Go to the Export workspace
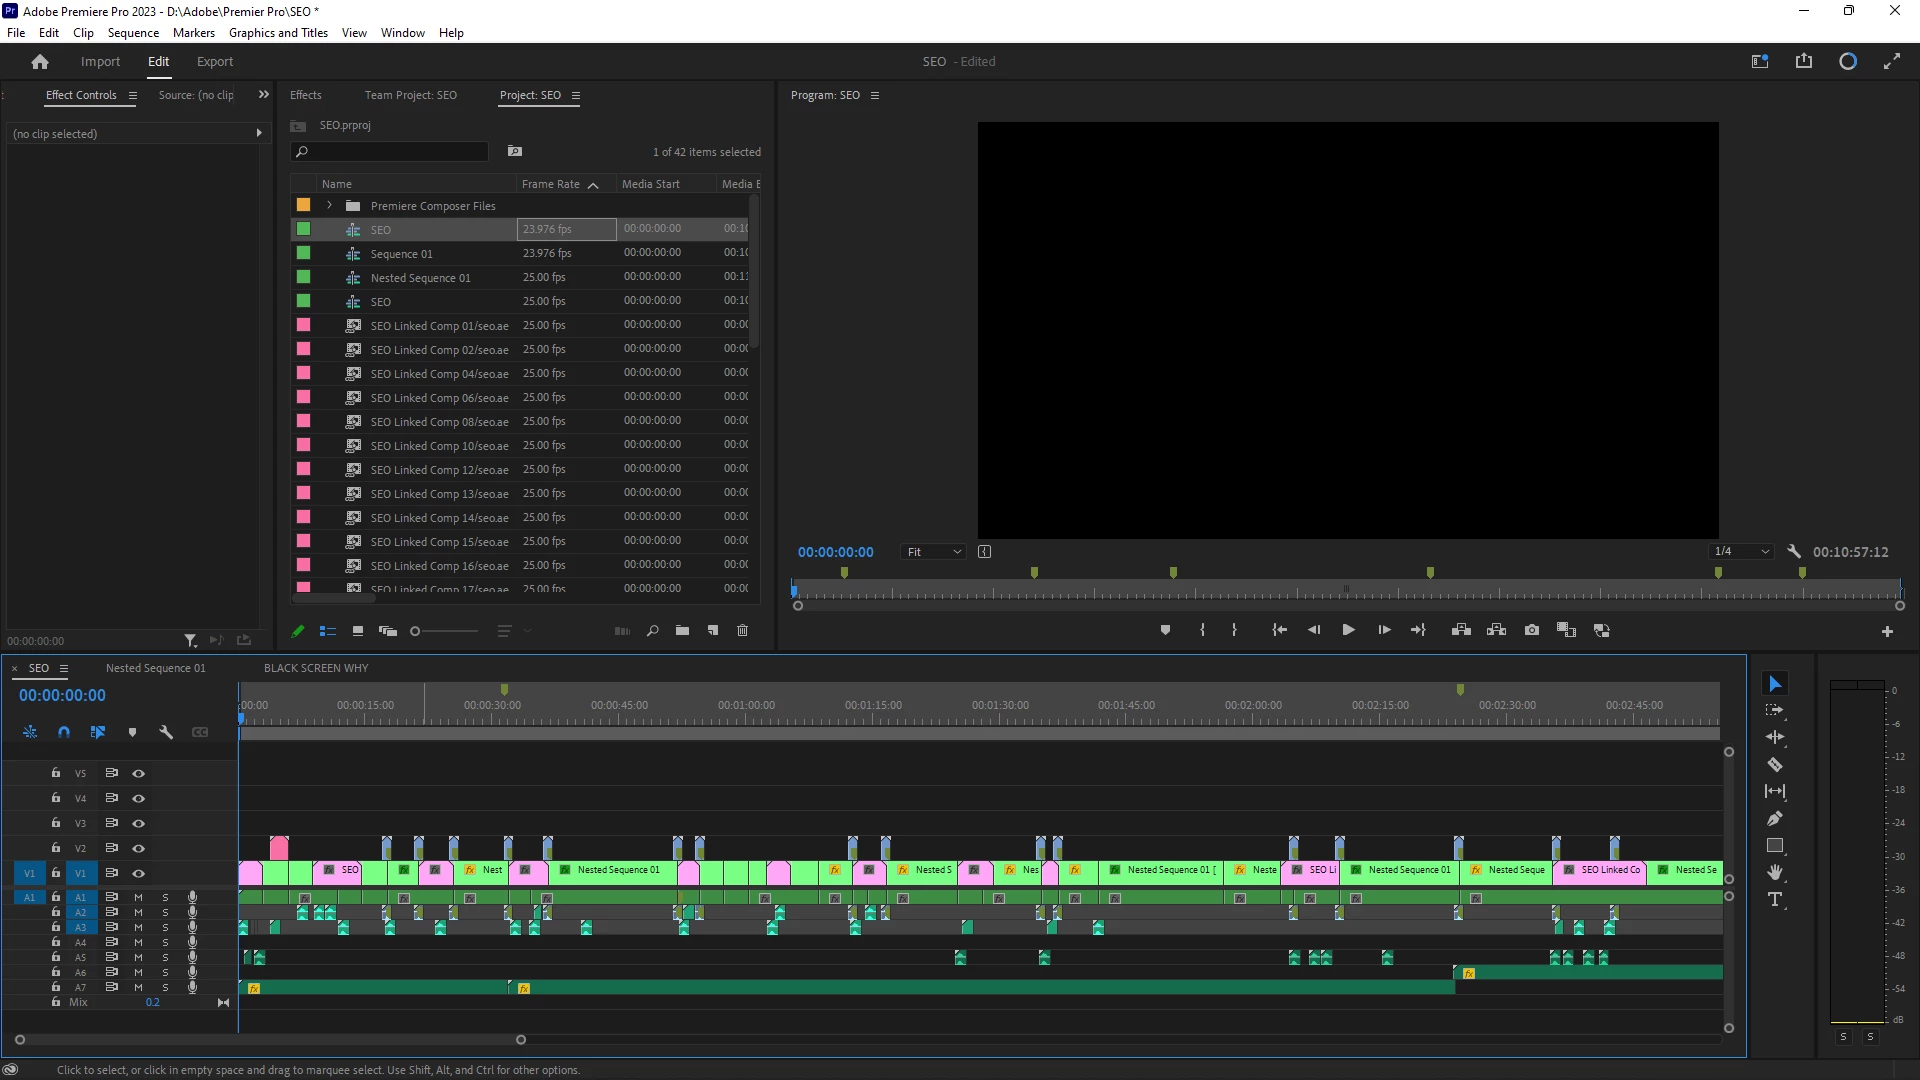Screen dimensions: 1920x1080 click(x=215, y=62)
